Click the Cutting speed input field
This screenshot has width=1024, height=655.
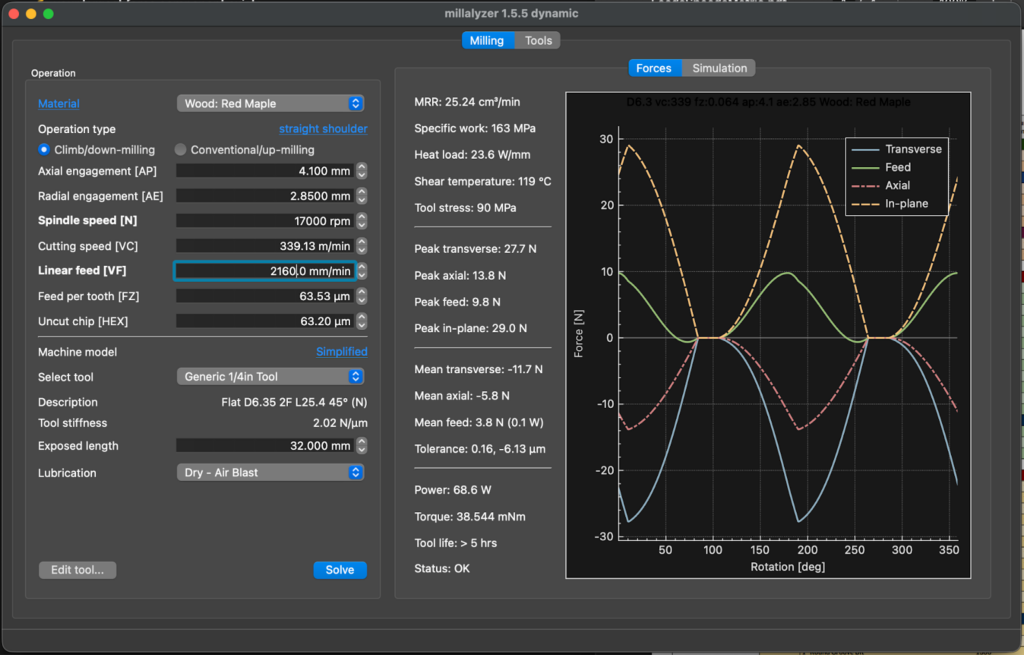pyautogui.click(x=265, y=246)
